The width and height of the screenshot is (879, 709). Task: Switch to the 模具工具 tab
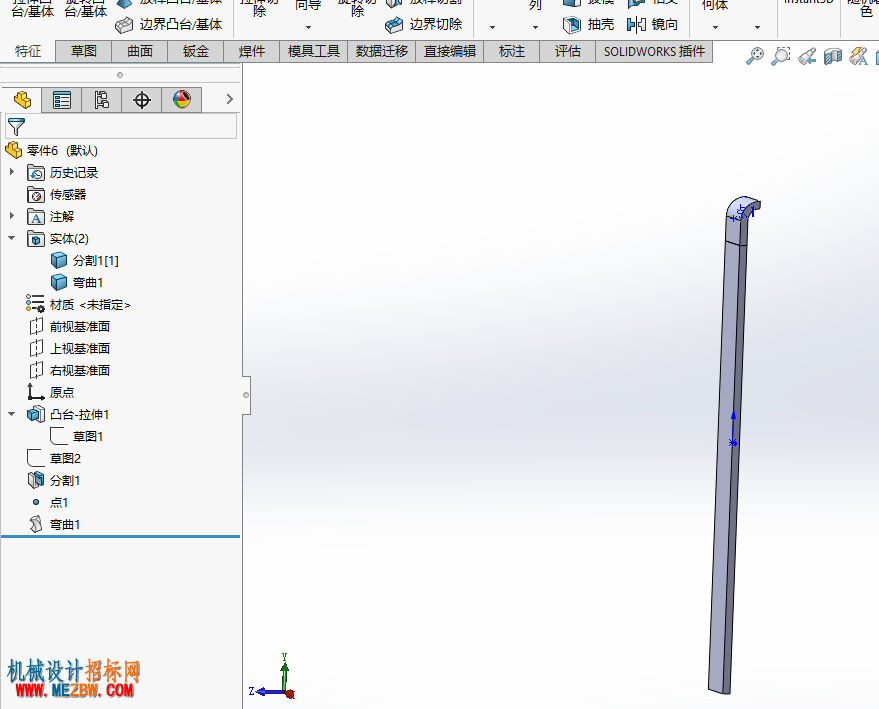click(x=314, y=52)
